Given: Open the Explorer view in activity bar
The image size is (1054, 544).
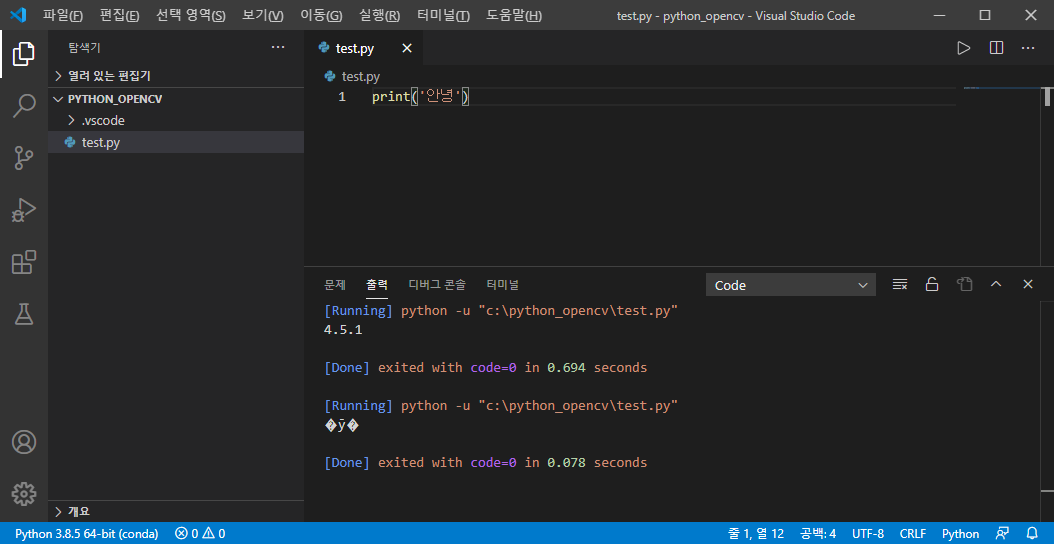Looking at the screenshot, I should (24, 53).
